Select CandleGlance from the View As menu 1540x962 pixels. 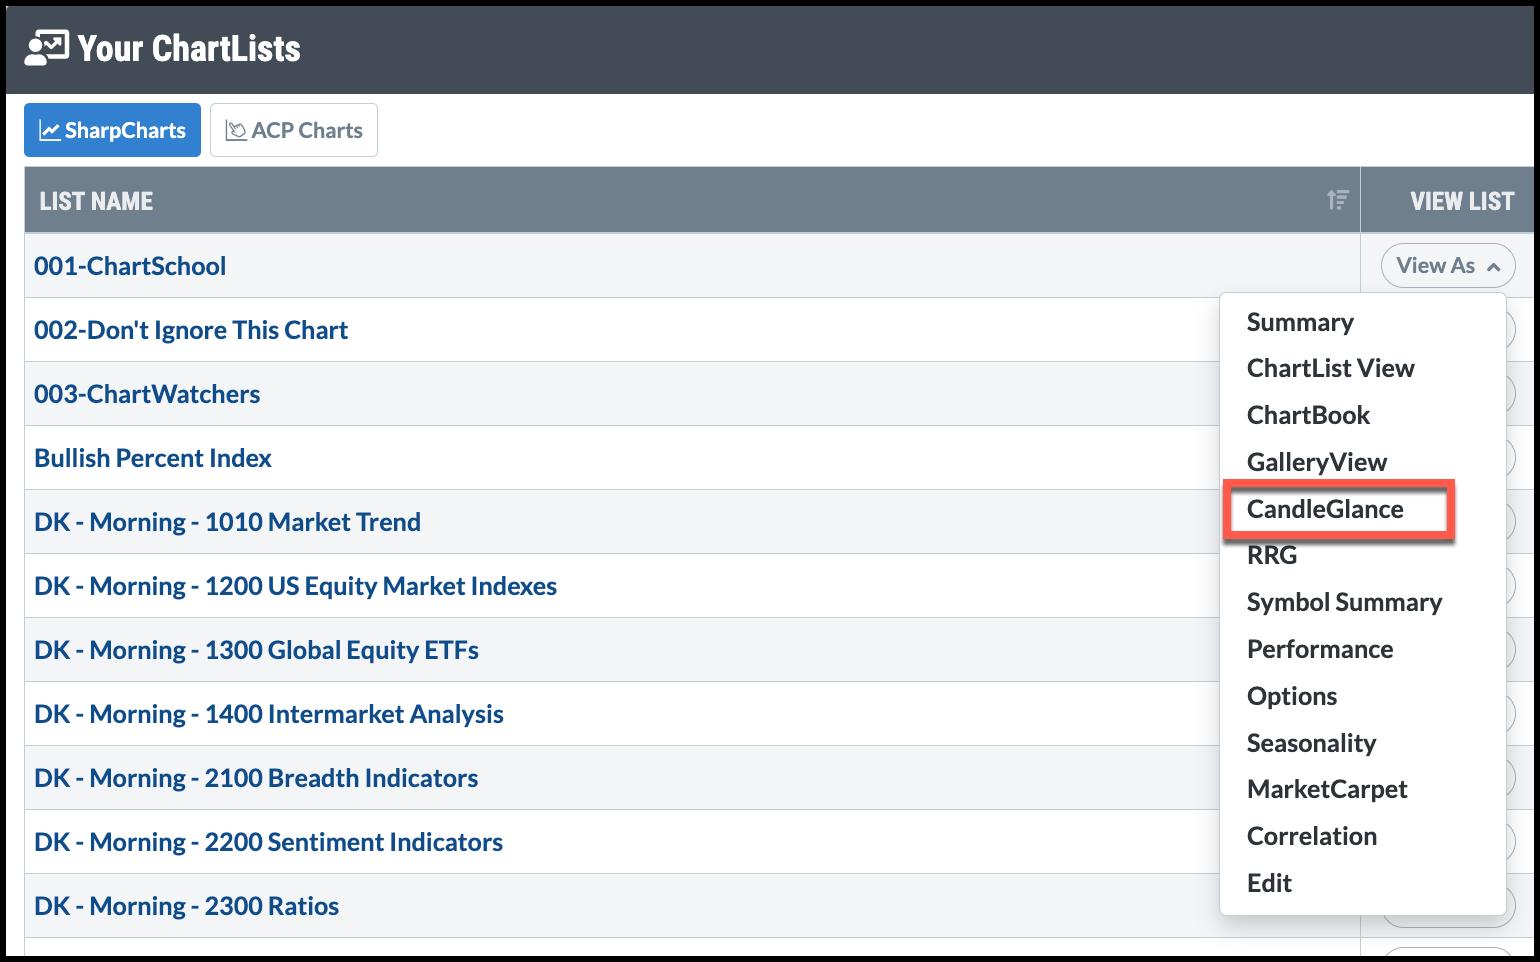(1324, 509)
